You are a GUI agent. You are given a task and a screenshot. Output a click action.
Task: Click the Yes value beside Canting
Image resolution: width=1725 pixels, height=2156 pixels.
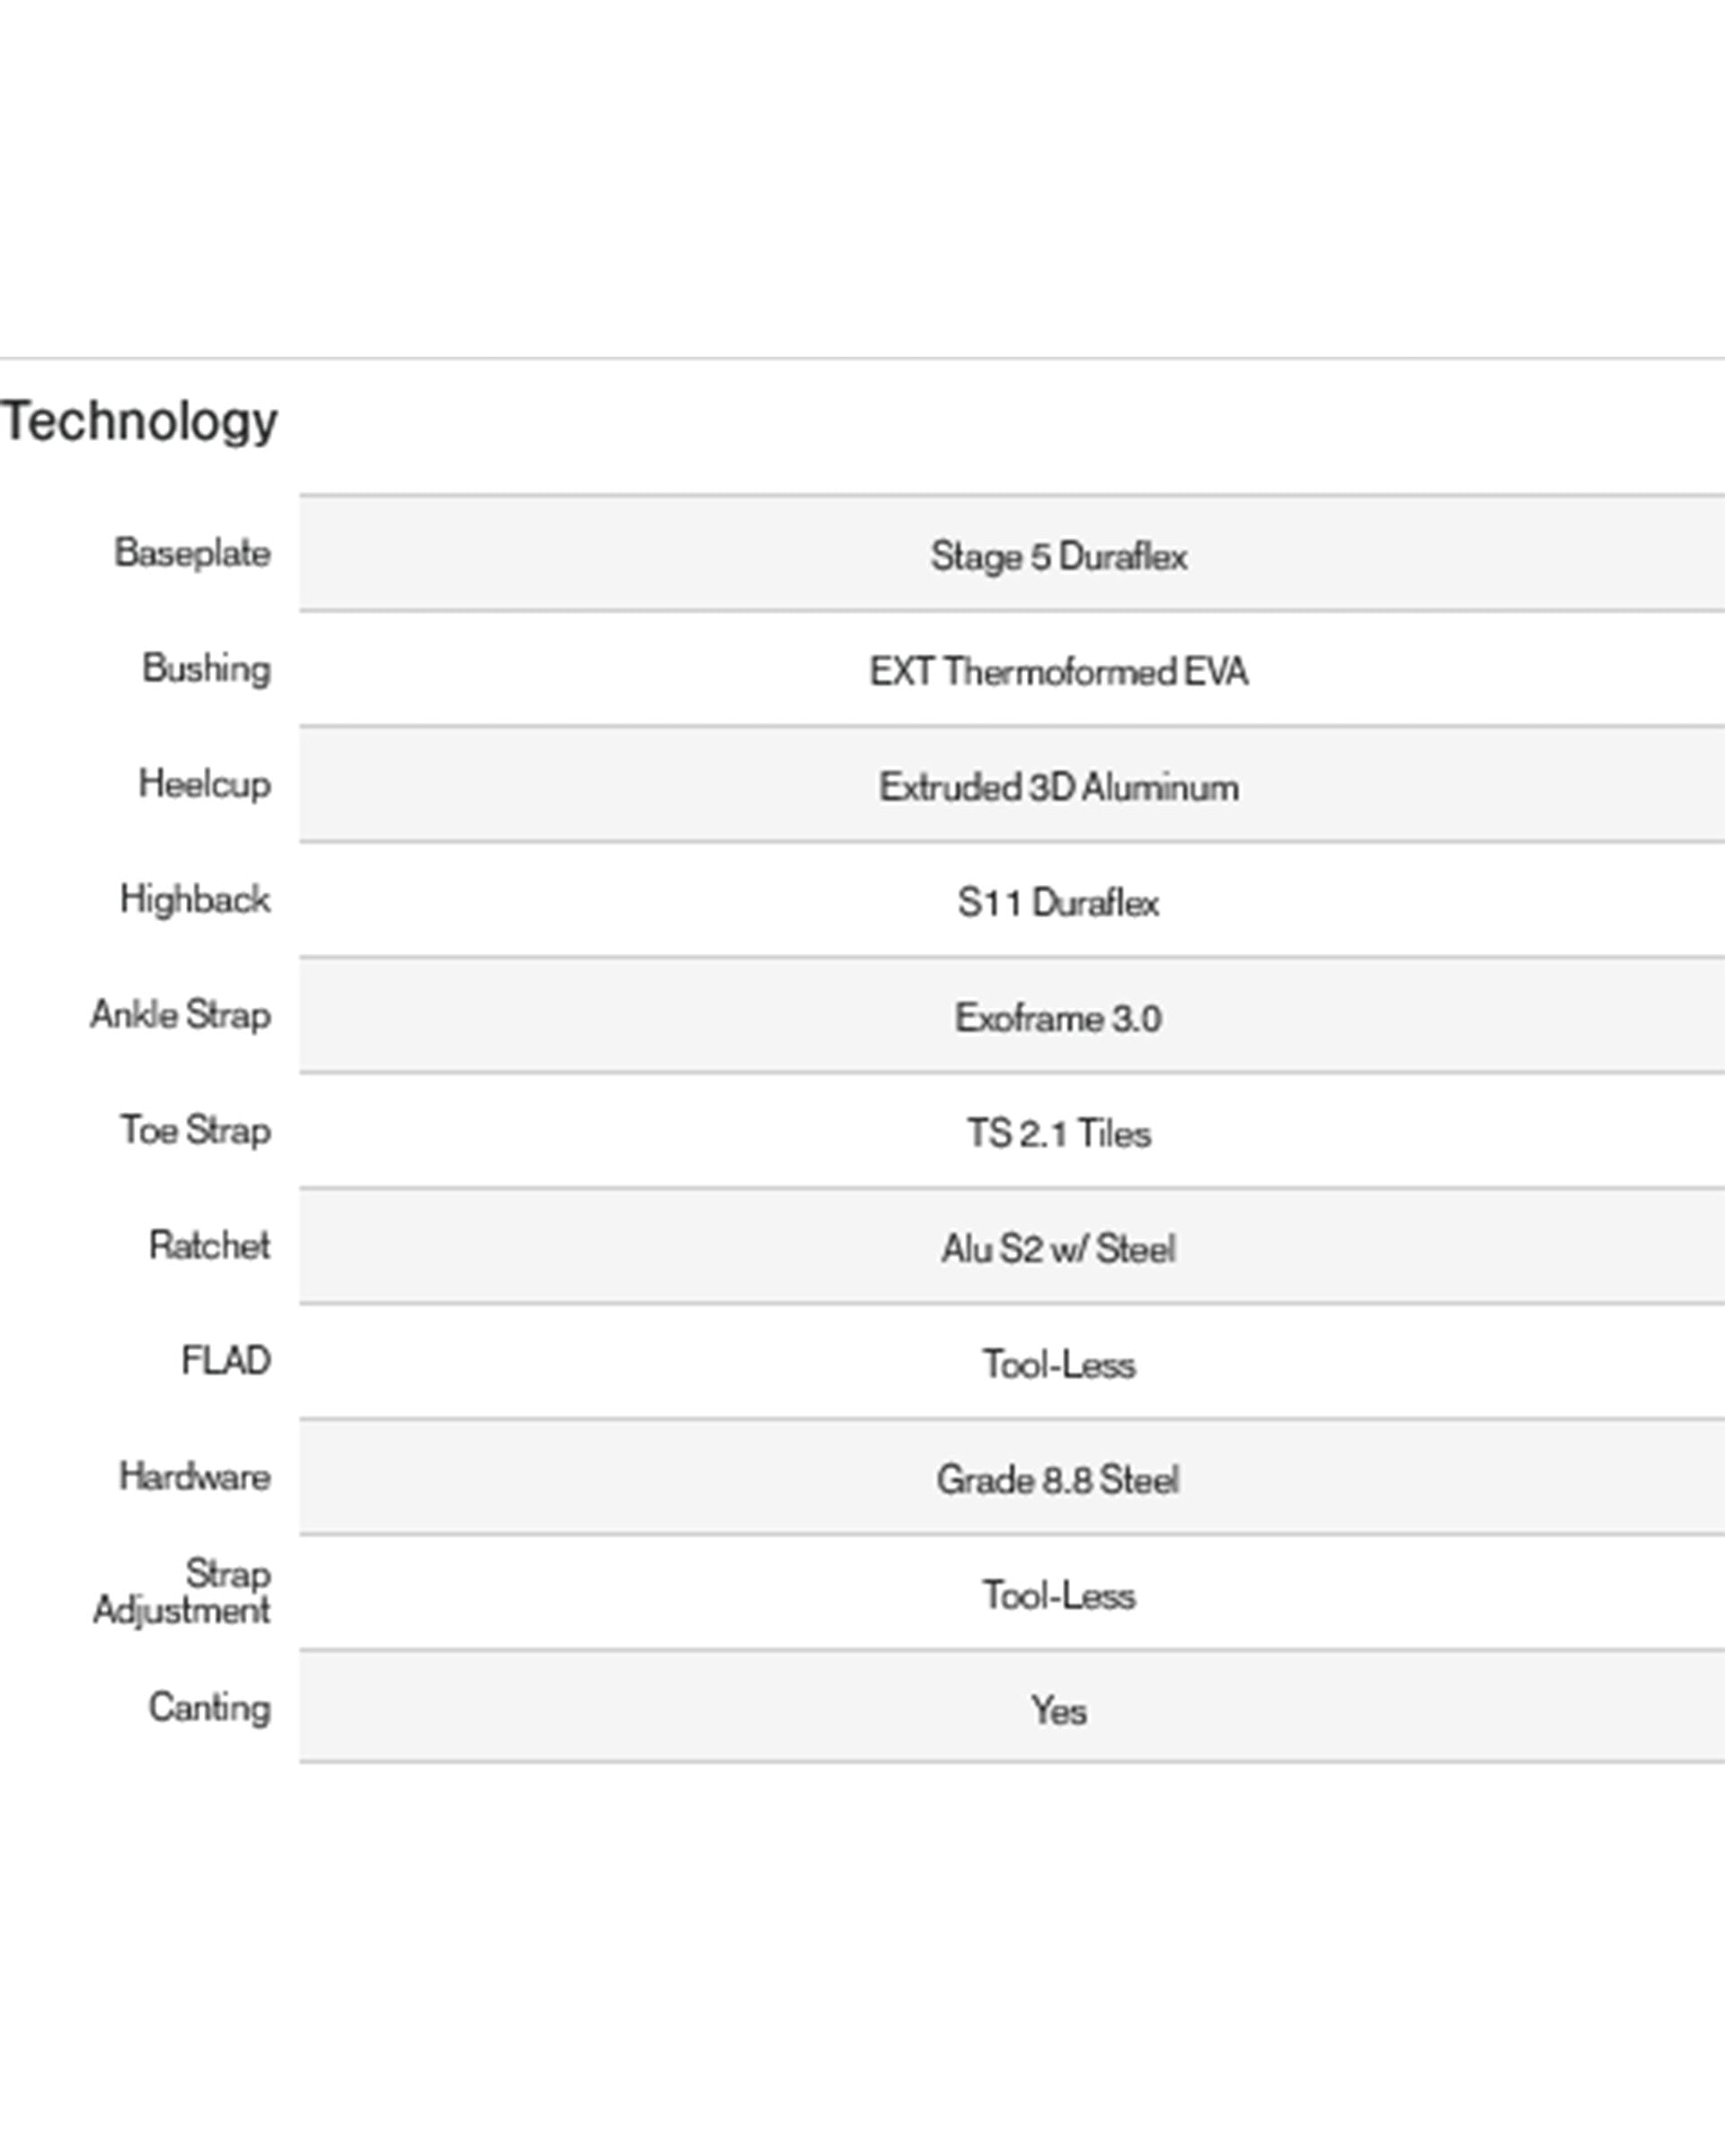coord(1058,1711)
